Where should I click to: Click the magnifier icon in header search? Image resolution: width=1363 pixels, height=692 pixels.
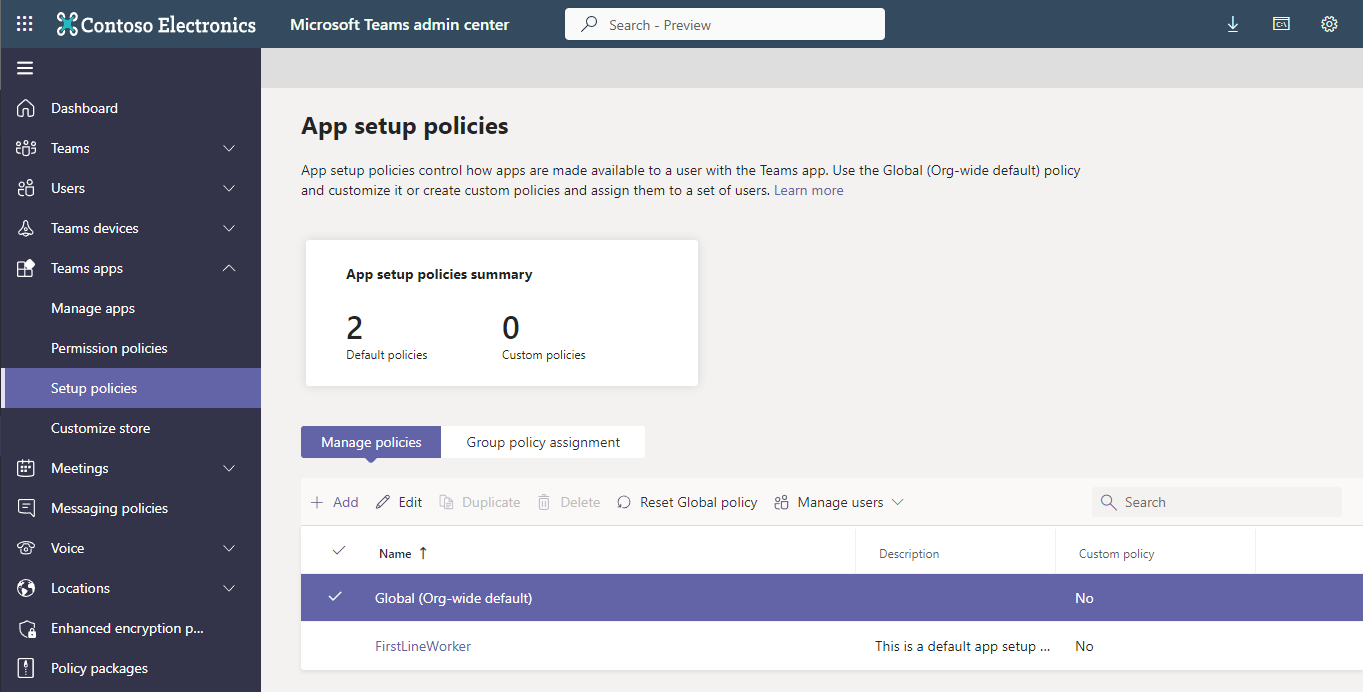coord(590,24)
